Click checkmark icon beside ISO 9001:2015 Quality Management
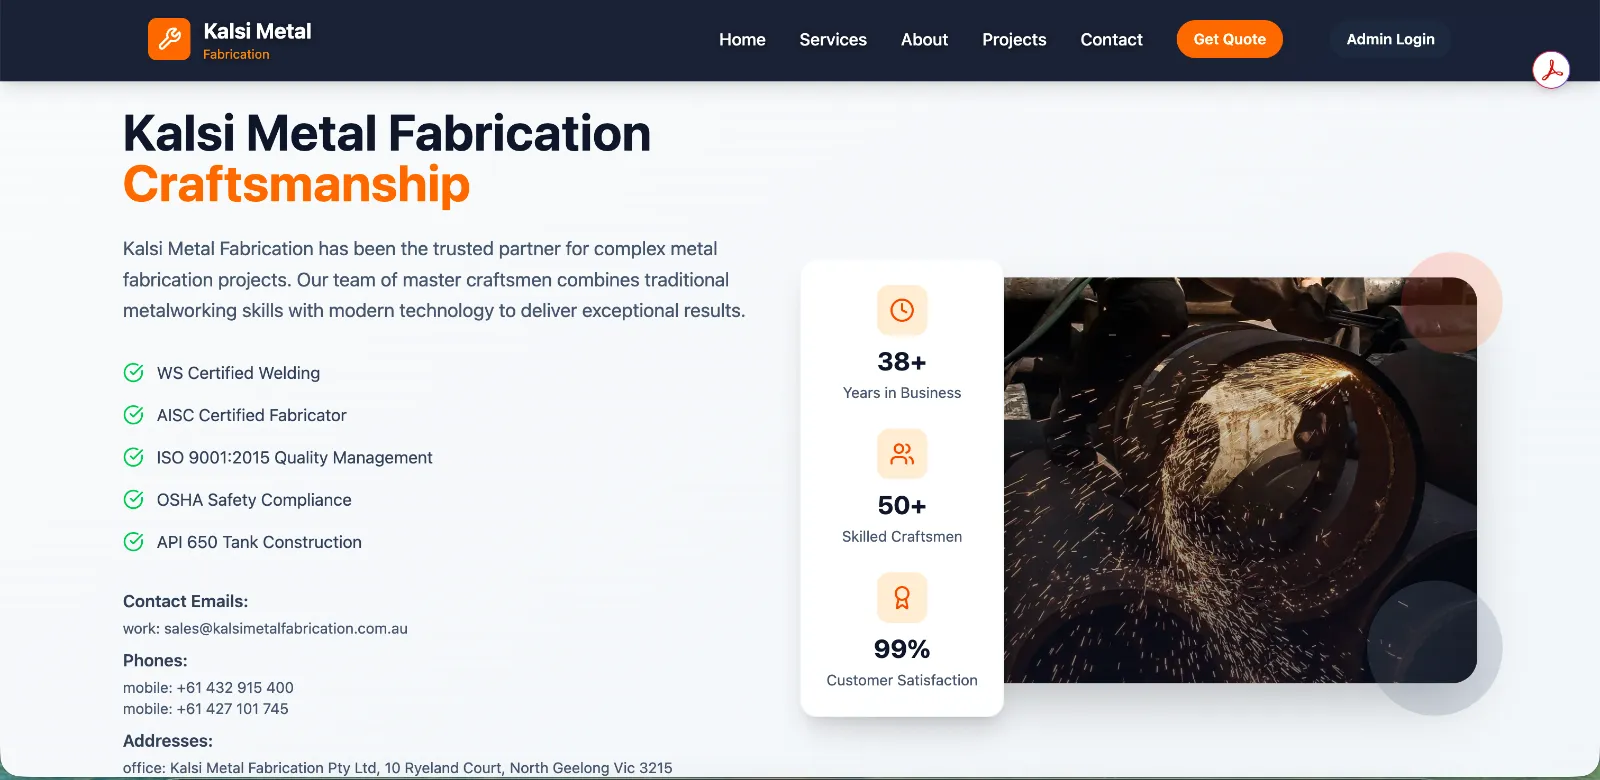Viewport: 1600px width, 780px height. point(133,457)
